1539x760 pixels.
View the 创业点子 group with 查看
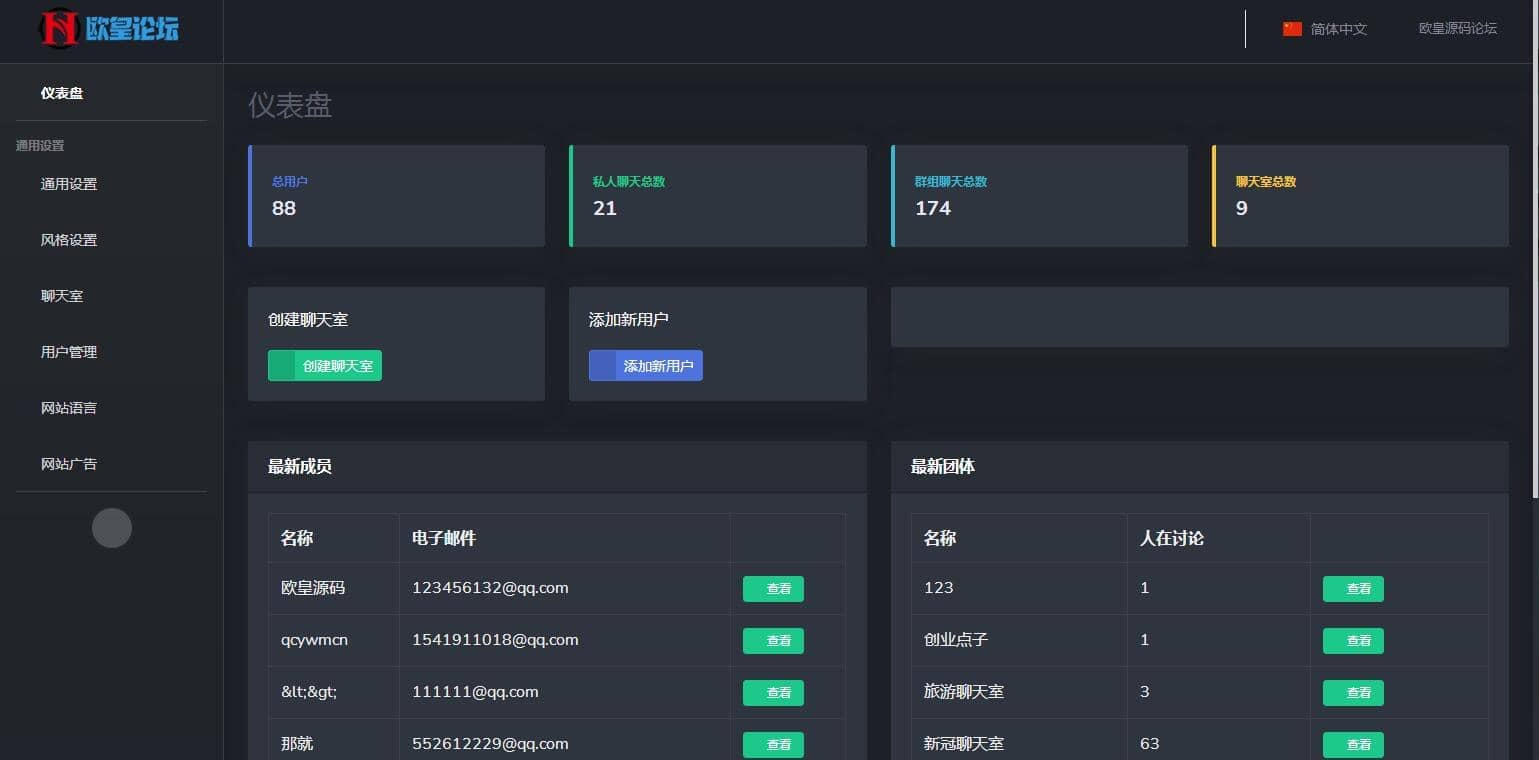point(1353,641)
